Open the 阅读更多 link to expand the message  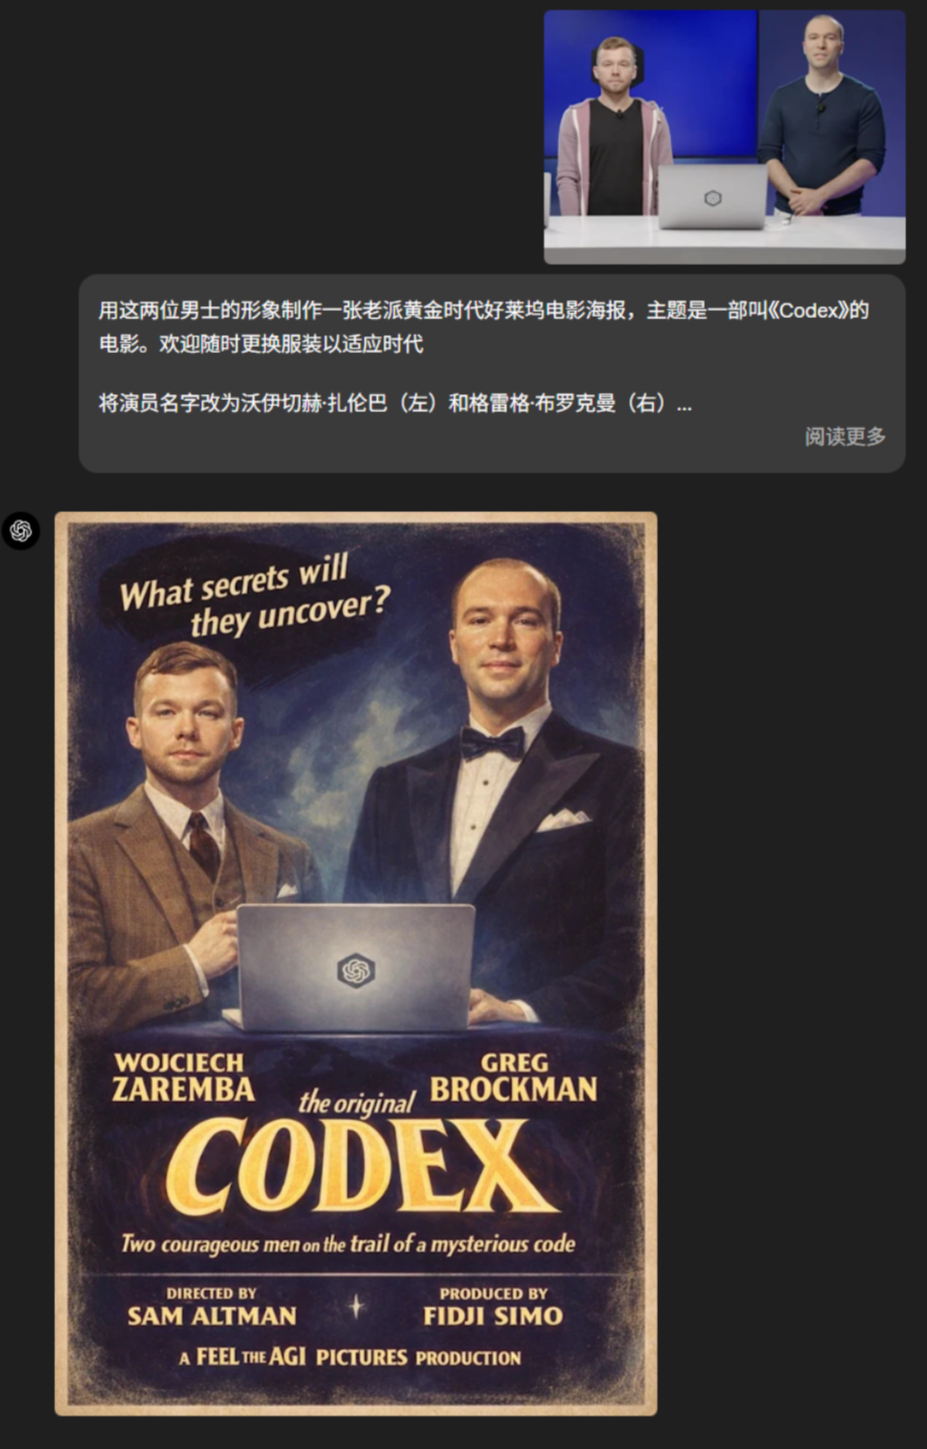point(845,436)
